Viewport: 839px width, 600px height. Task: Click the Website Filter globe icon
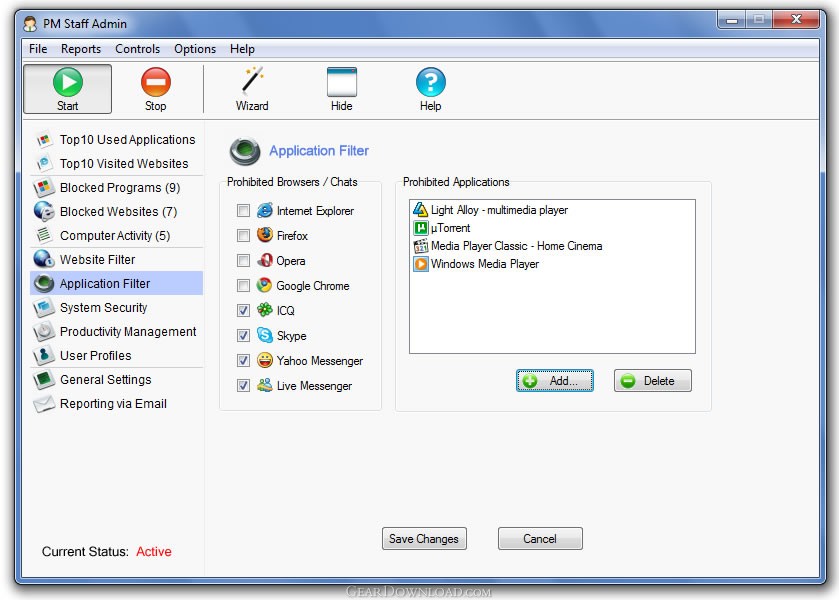pyautogui.click(x=43, y=259)
